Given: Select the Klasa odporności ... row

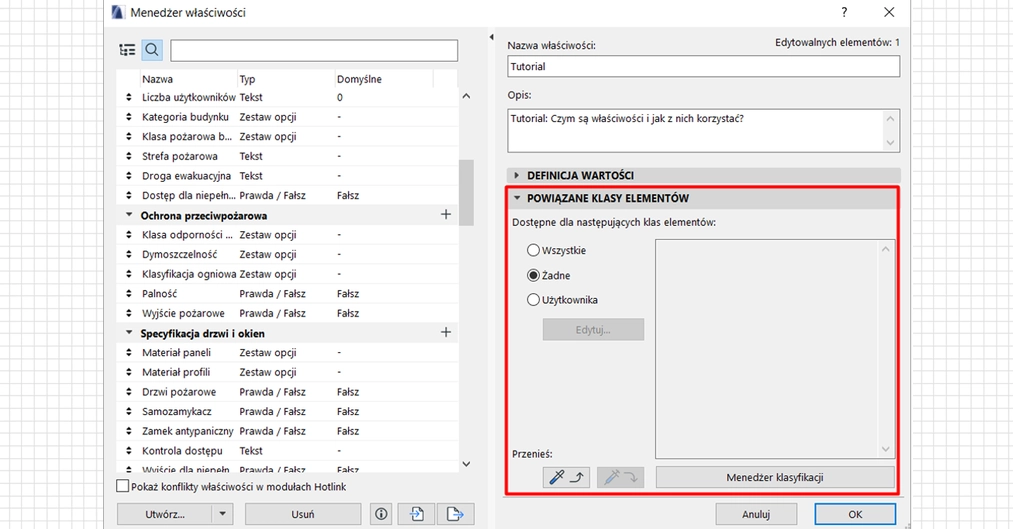Looking at the screenshot, I should pyautogui.click(x=287, y=234).
